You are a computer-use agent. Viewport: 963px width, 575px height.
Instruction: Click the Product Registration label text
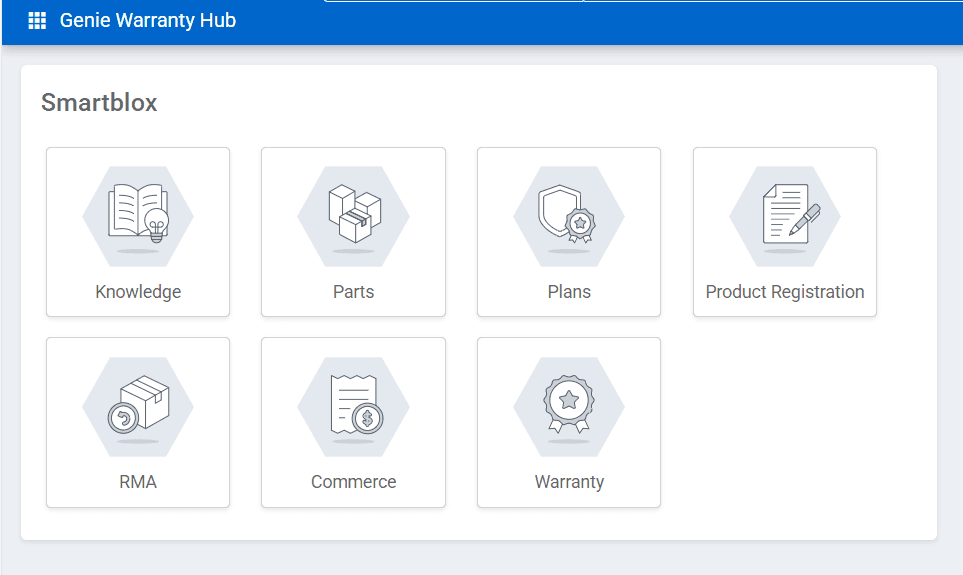785,292
